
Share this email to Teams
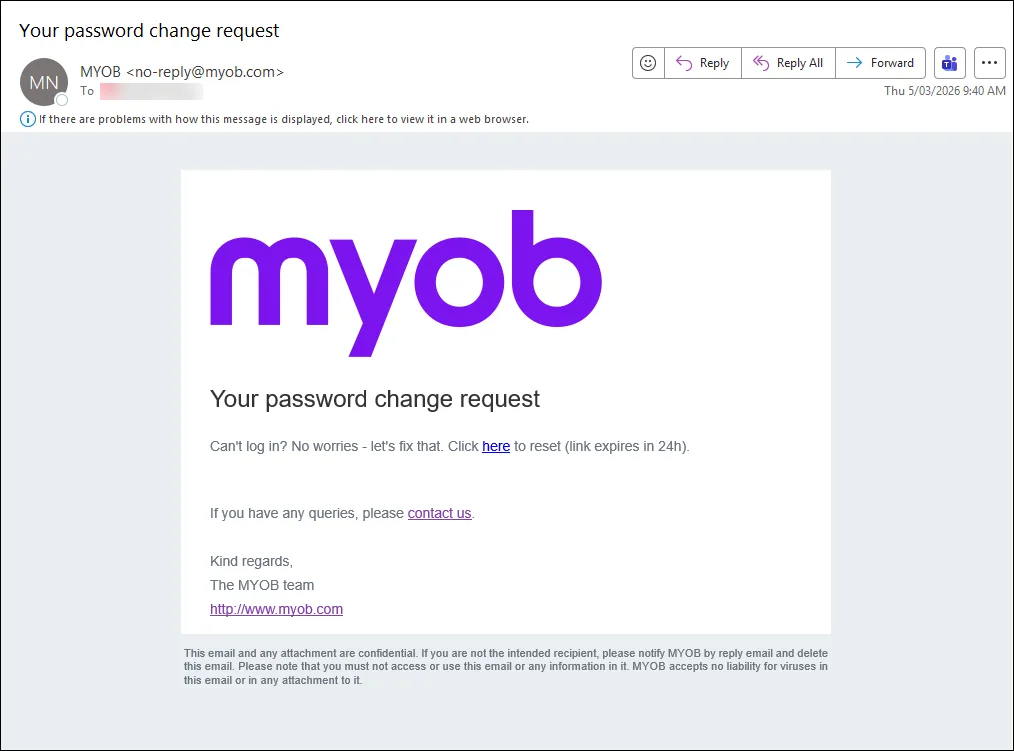pyautogui.click(x=948, y=62)
